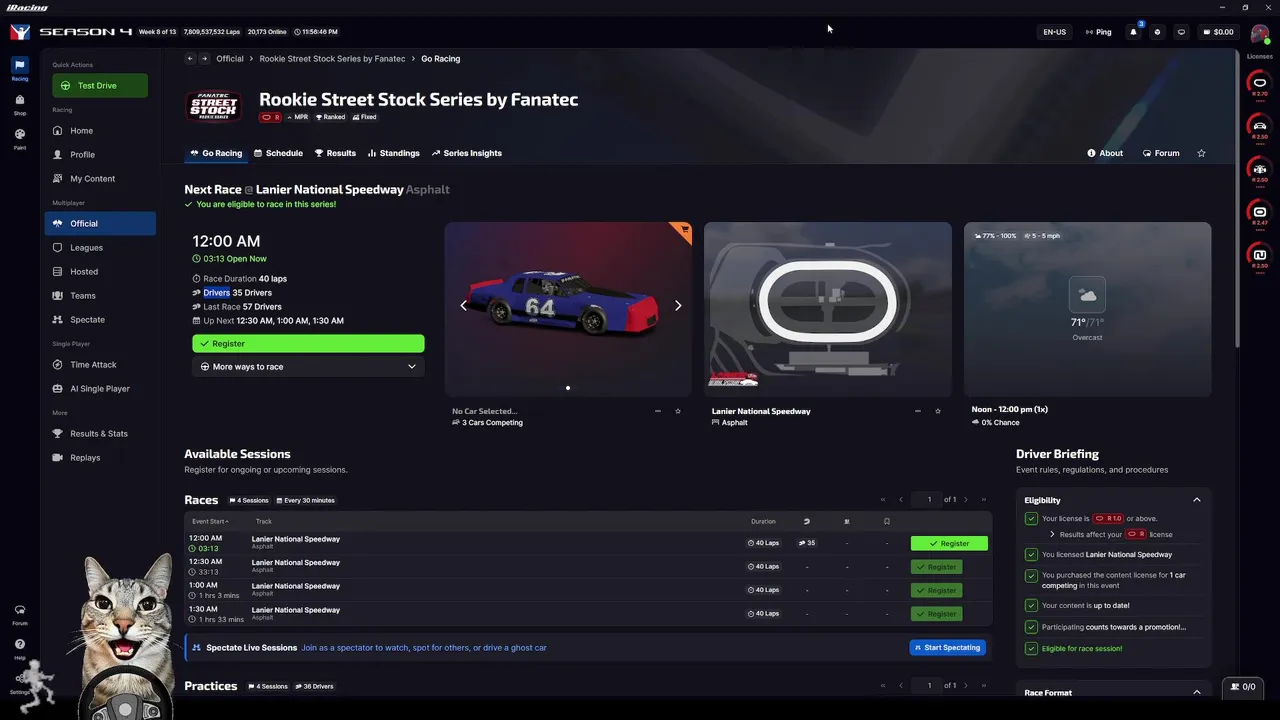Click the helmet icon in top bar
The image size is (1280, 720).
point(1157,32)
